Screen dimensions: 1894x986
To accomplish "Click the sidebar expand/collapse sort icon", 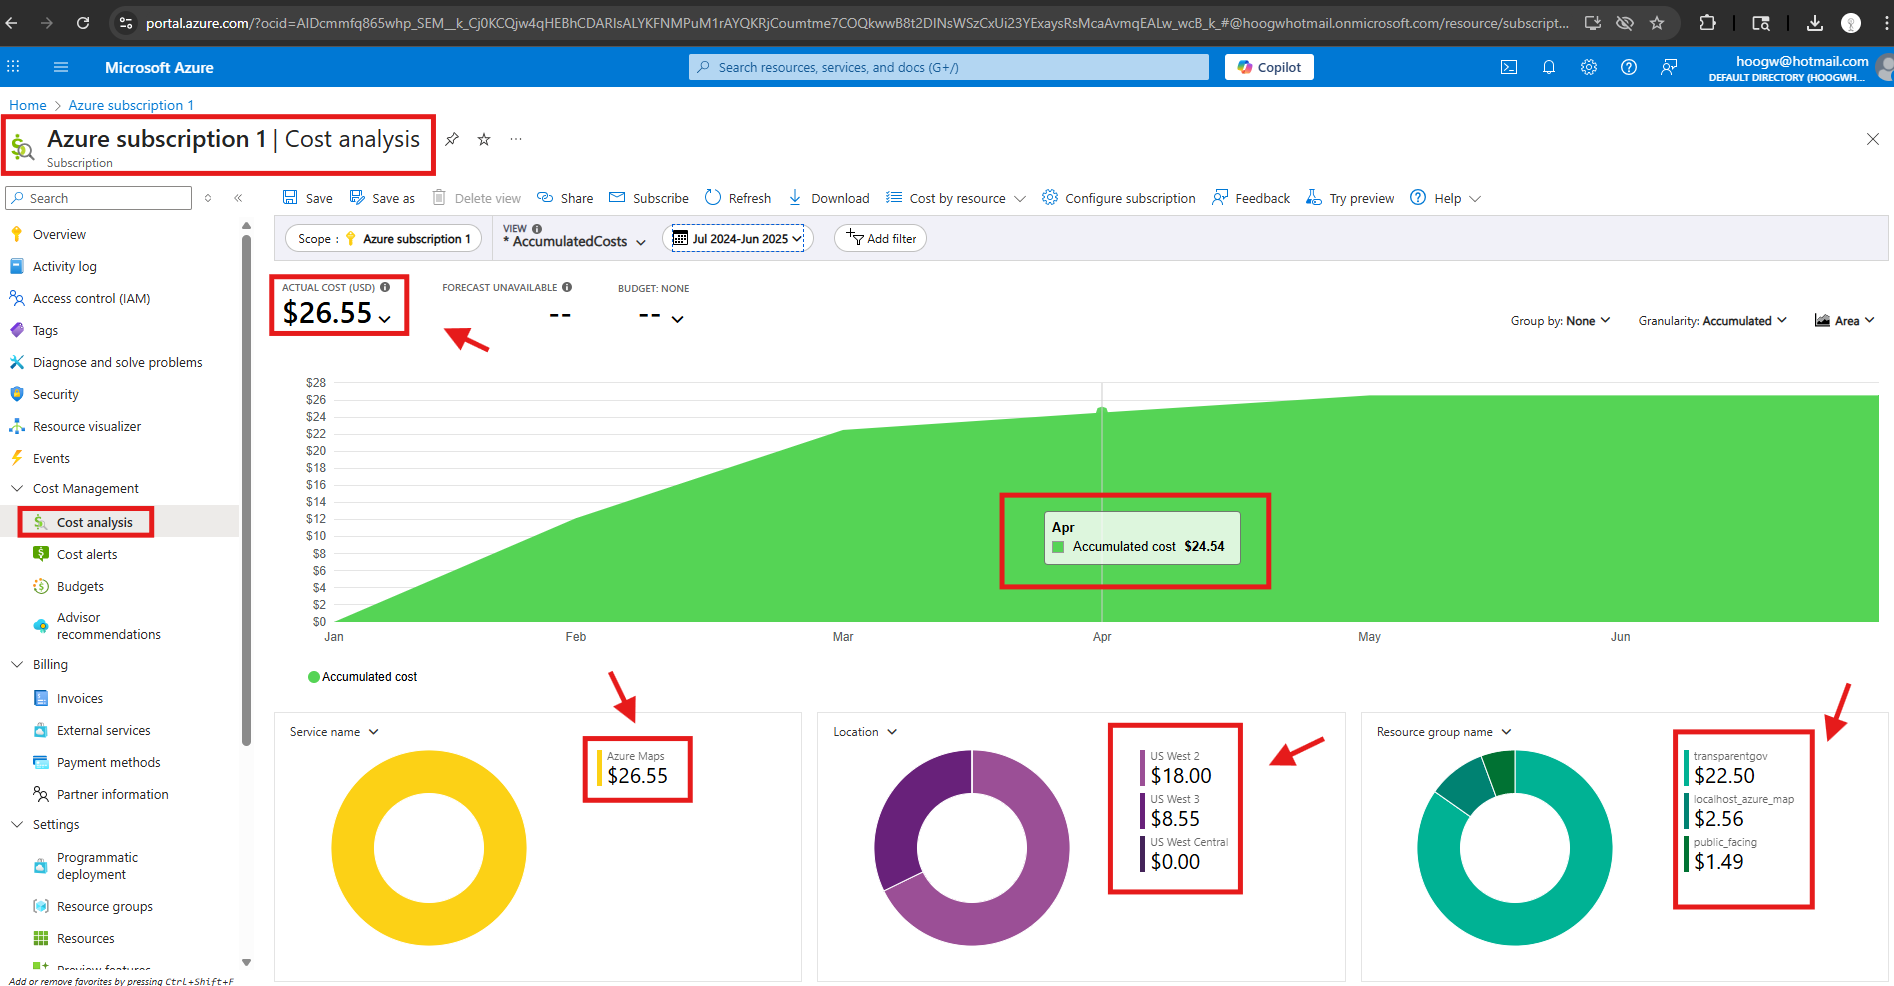I will pyautogui.click(x=208, y=198).
